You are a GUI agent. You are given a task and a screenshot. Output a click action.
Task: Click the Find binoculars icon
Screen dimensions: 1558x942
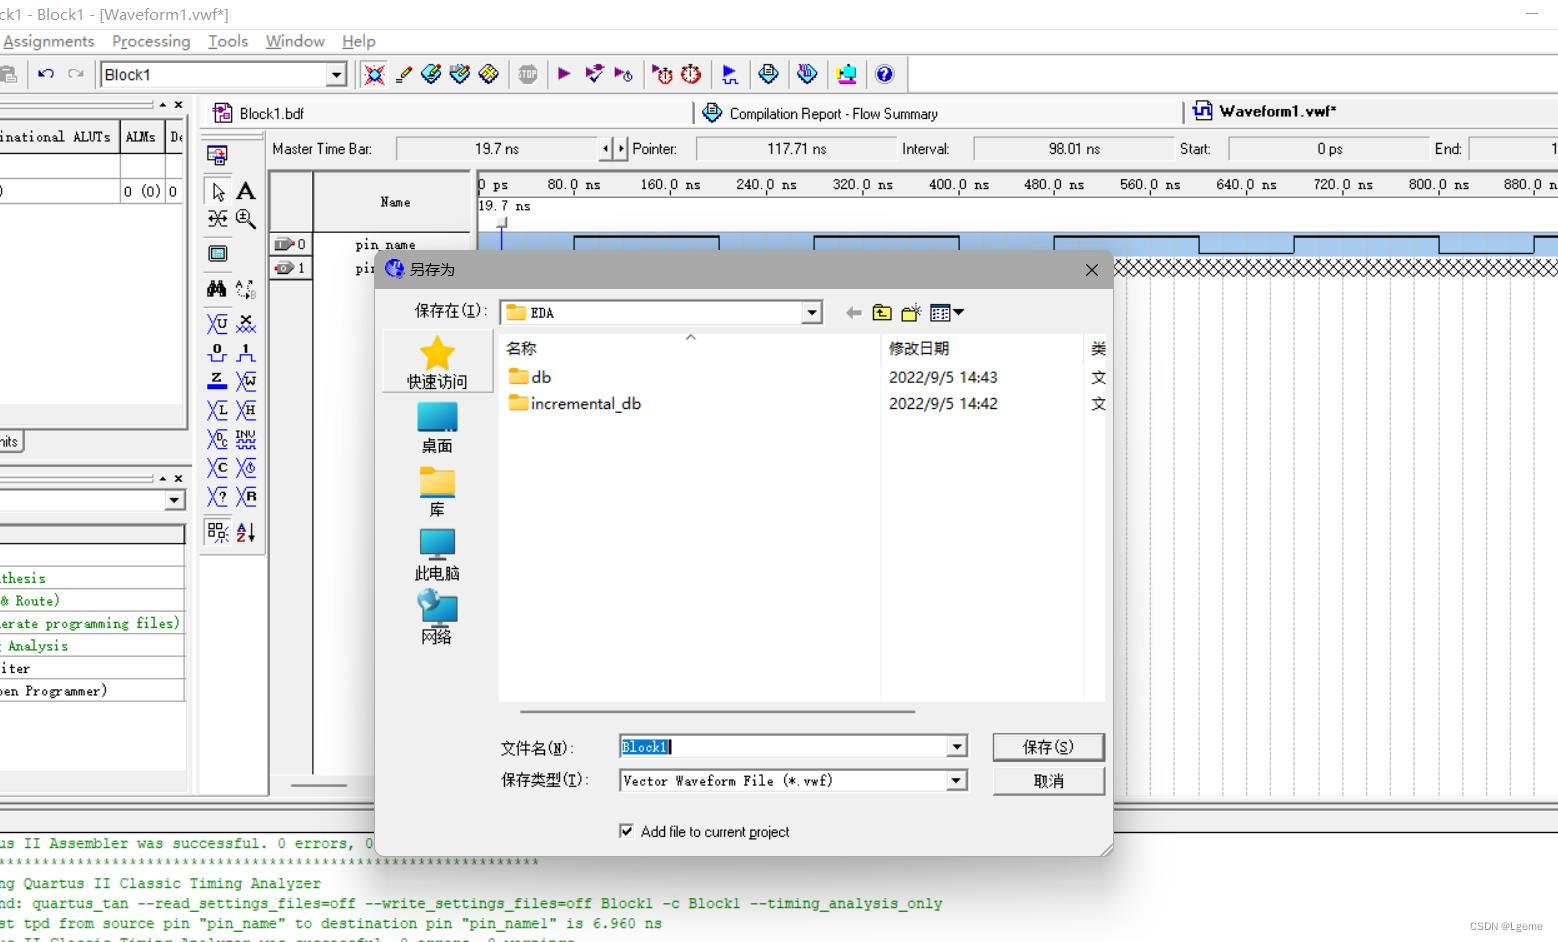click(216, 287)
